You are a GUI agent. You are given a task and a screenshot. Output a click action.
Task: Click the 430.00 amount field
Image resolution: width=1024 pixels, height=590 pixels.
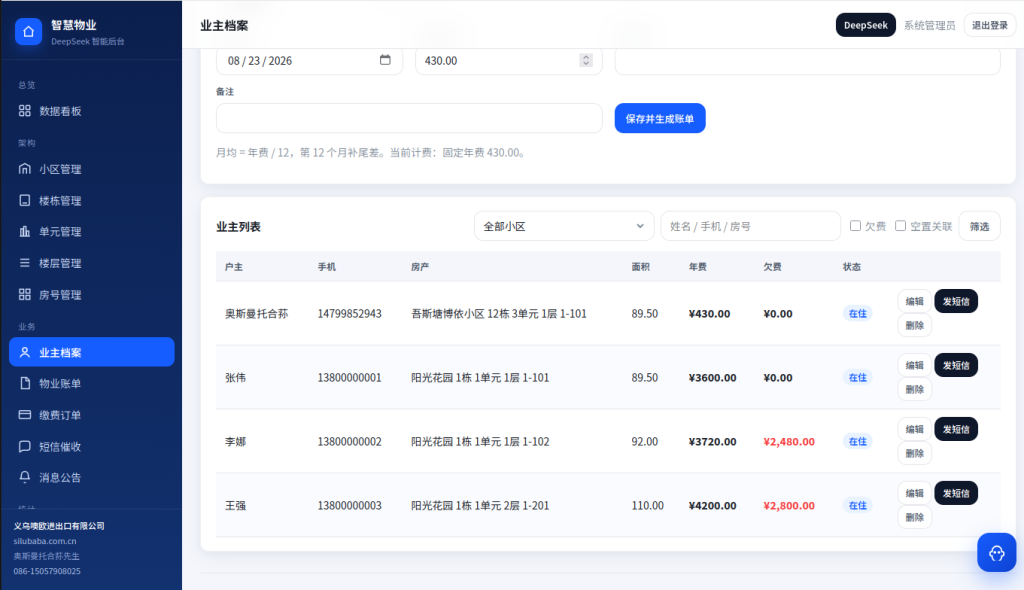click(x=509, y=60)
